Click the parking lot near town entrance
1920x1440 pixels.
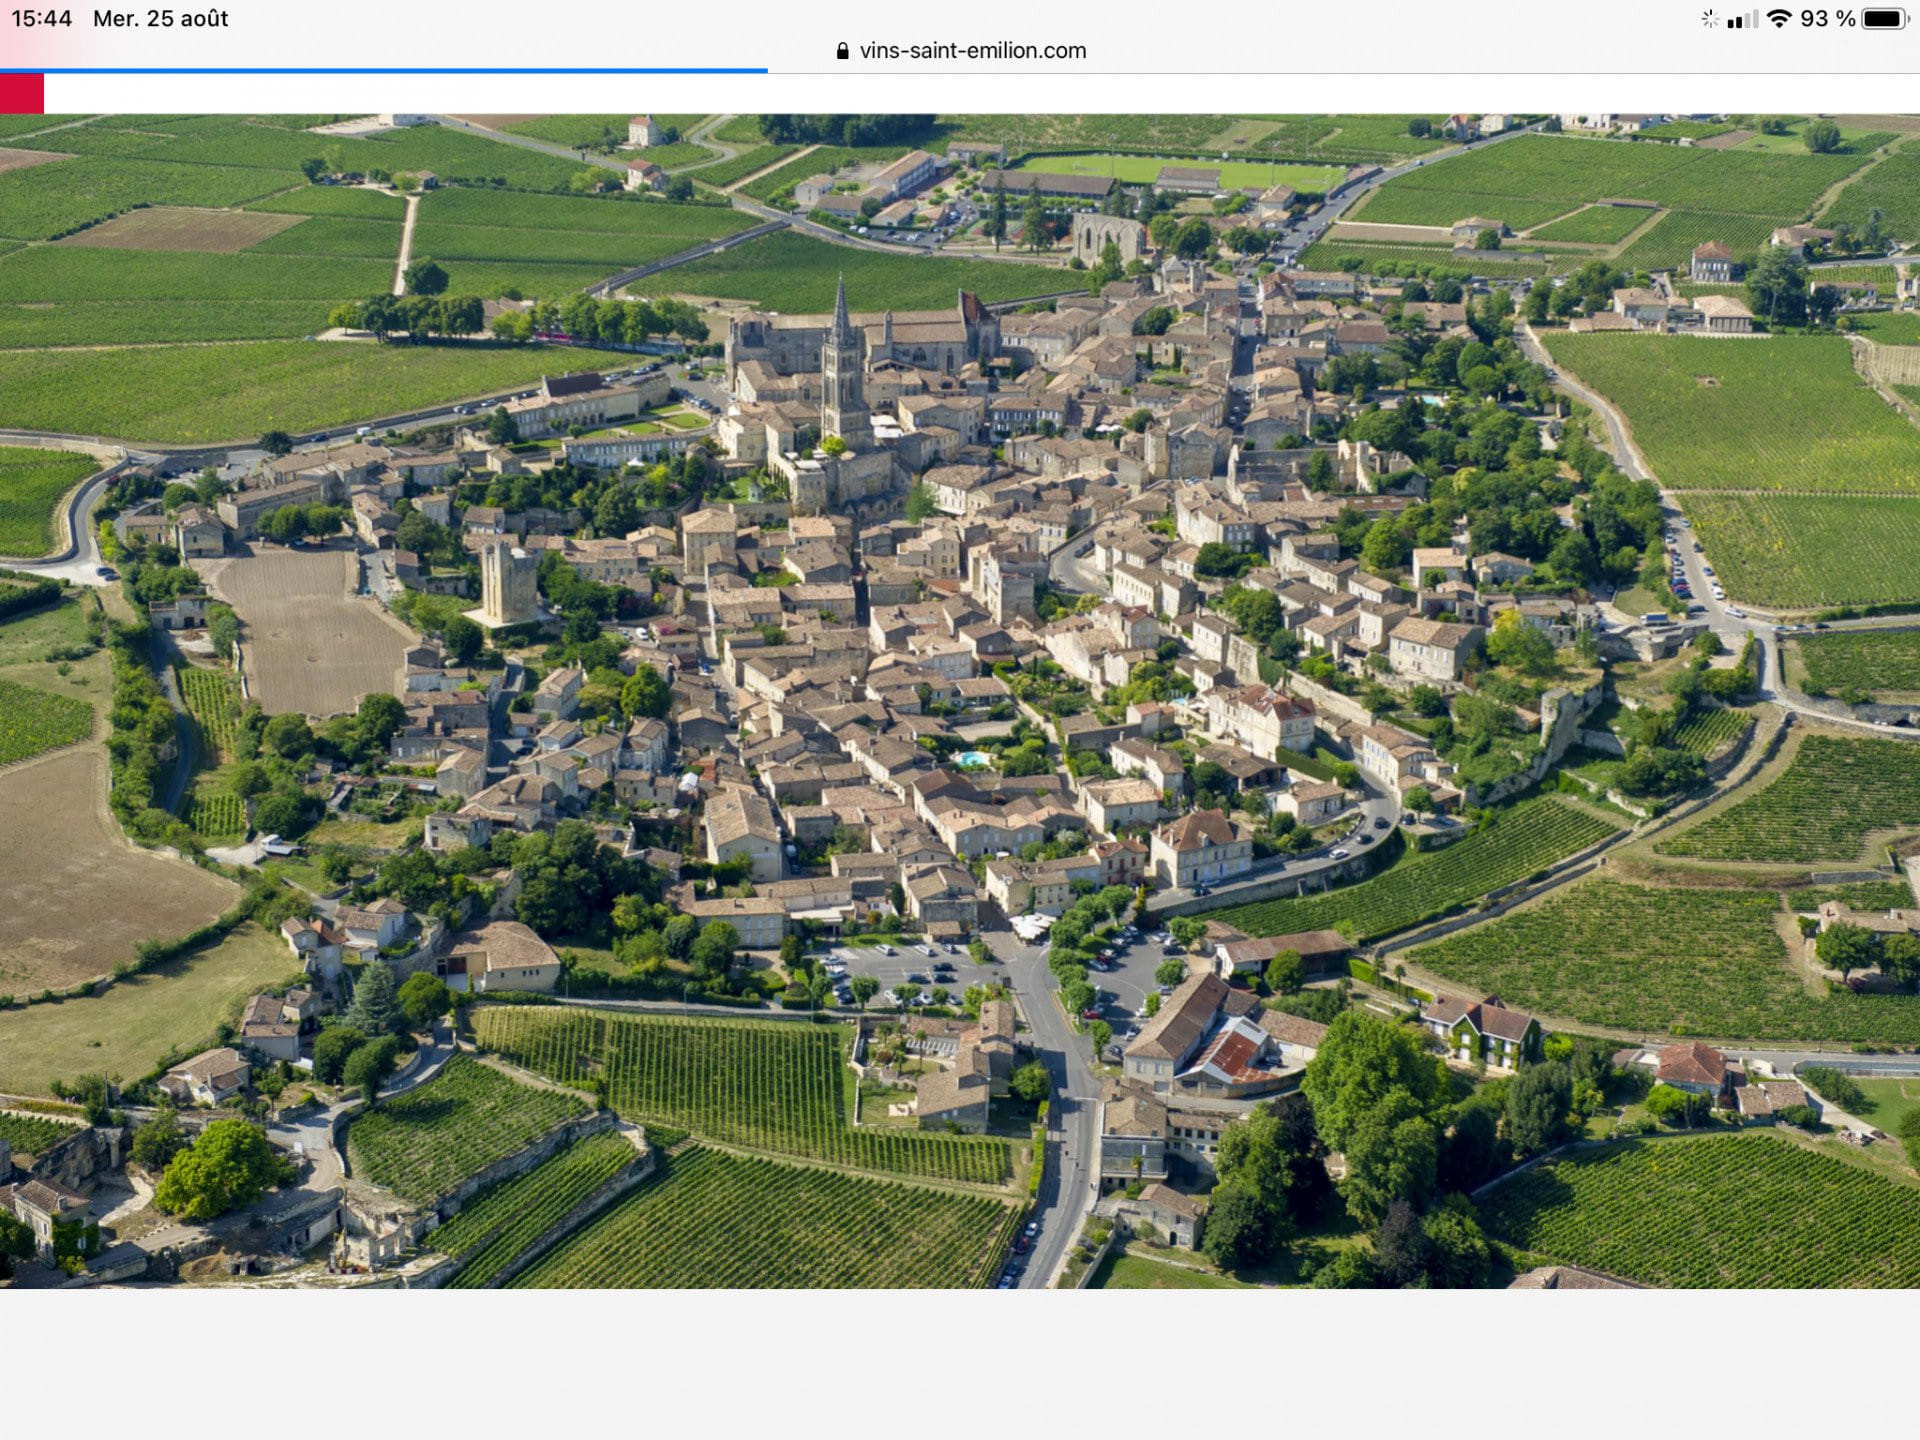coord(905,970)
